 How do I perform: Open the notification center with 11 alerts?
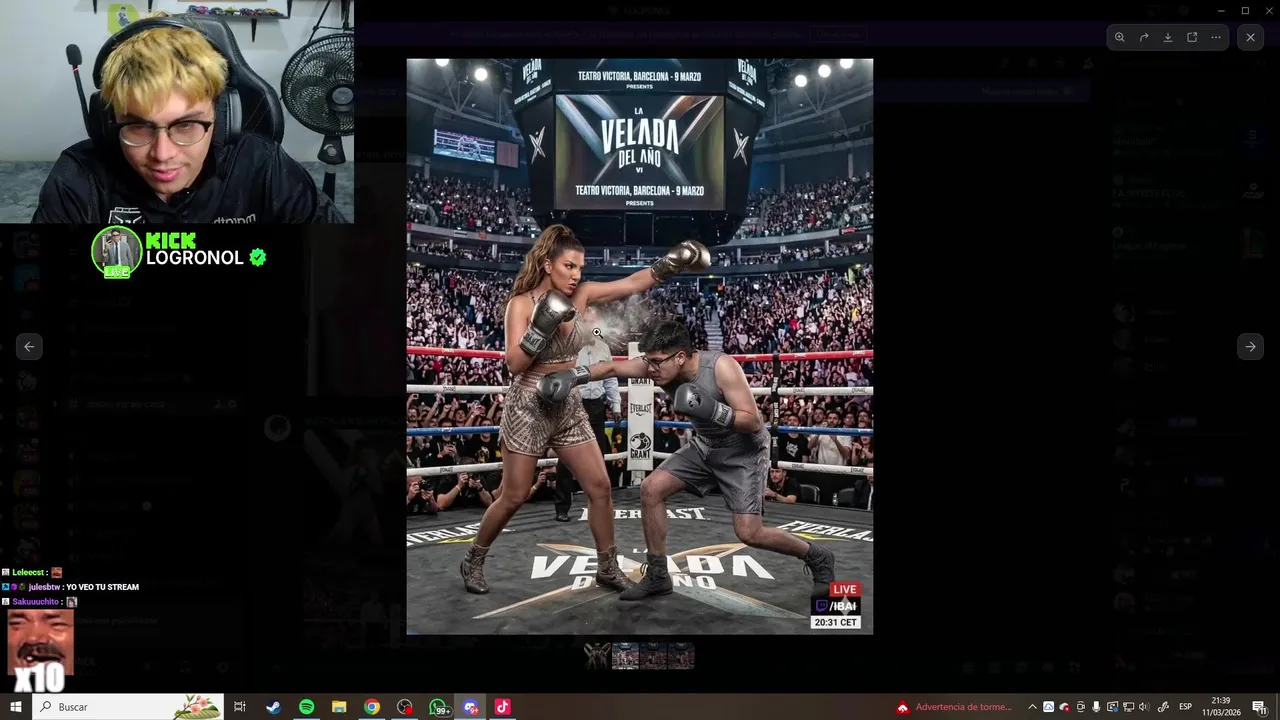click(x=1260, y=707)
